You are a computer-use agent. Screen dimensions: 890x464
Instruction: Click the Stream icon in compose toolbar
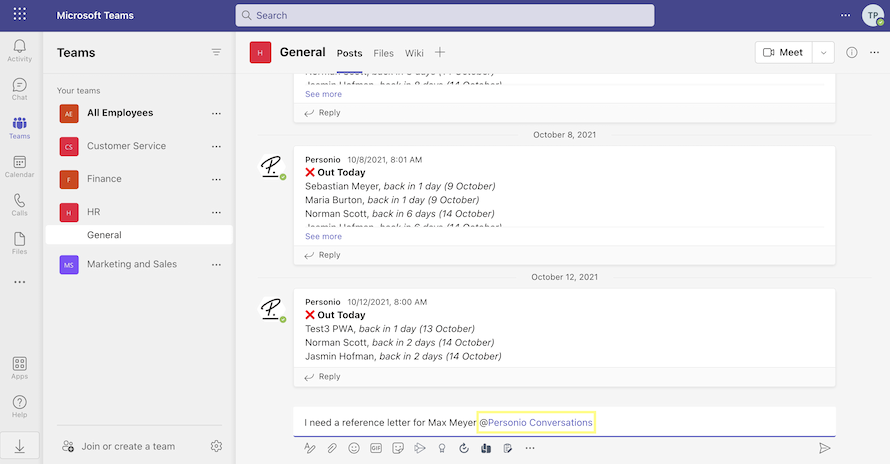click(419, 448)
